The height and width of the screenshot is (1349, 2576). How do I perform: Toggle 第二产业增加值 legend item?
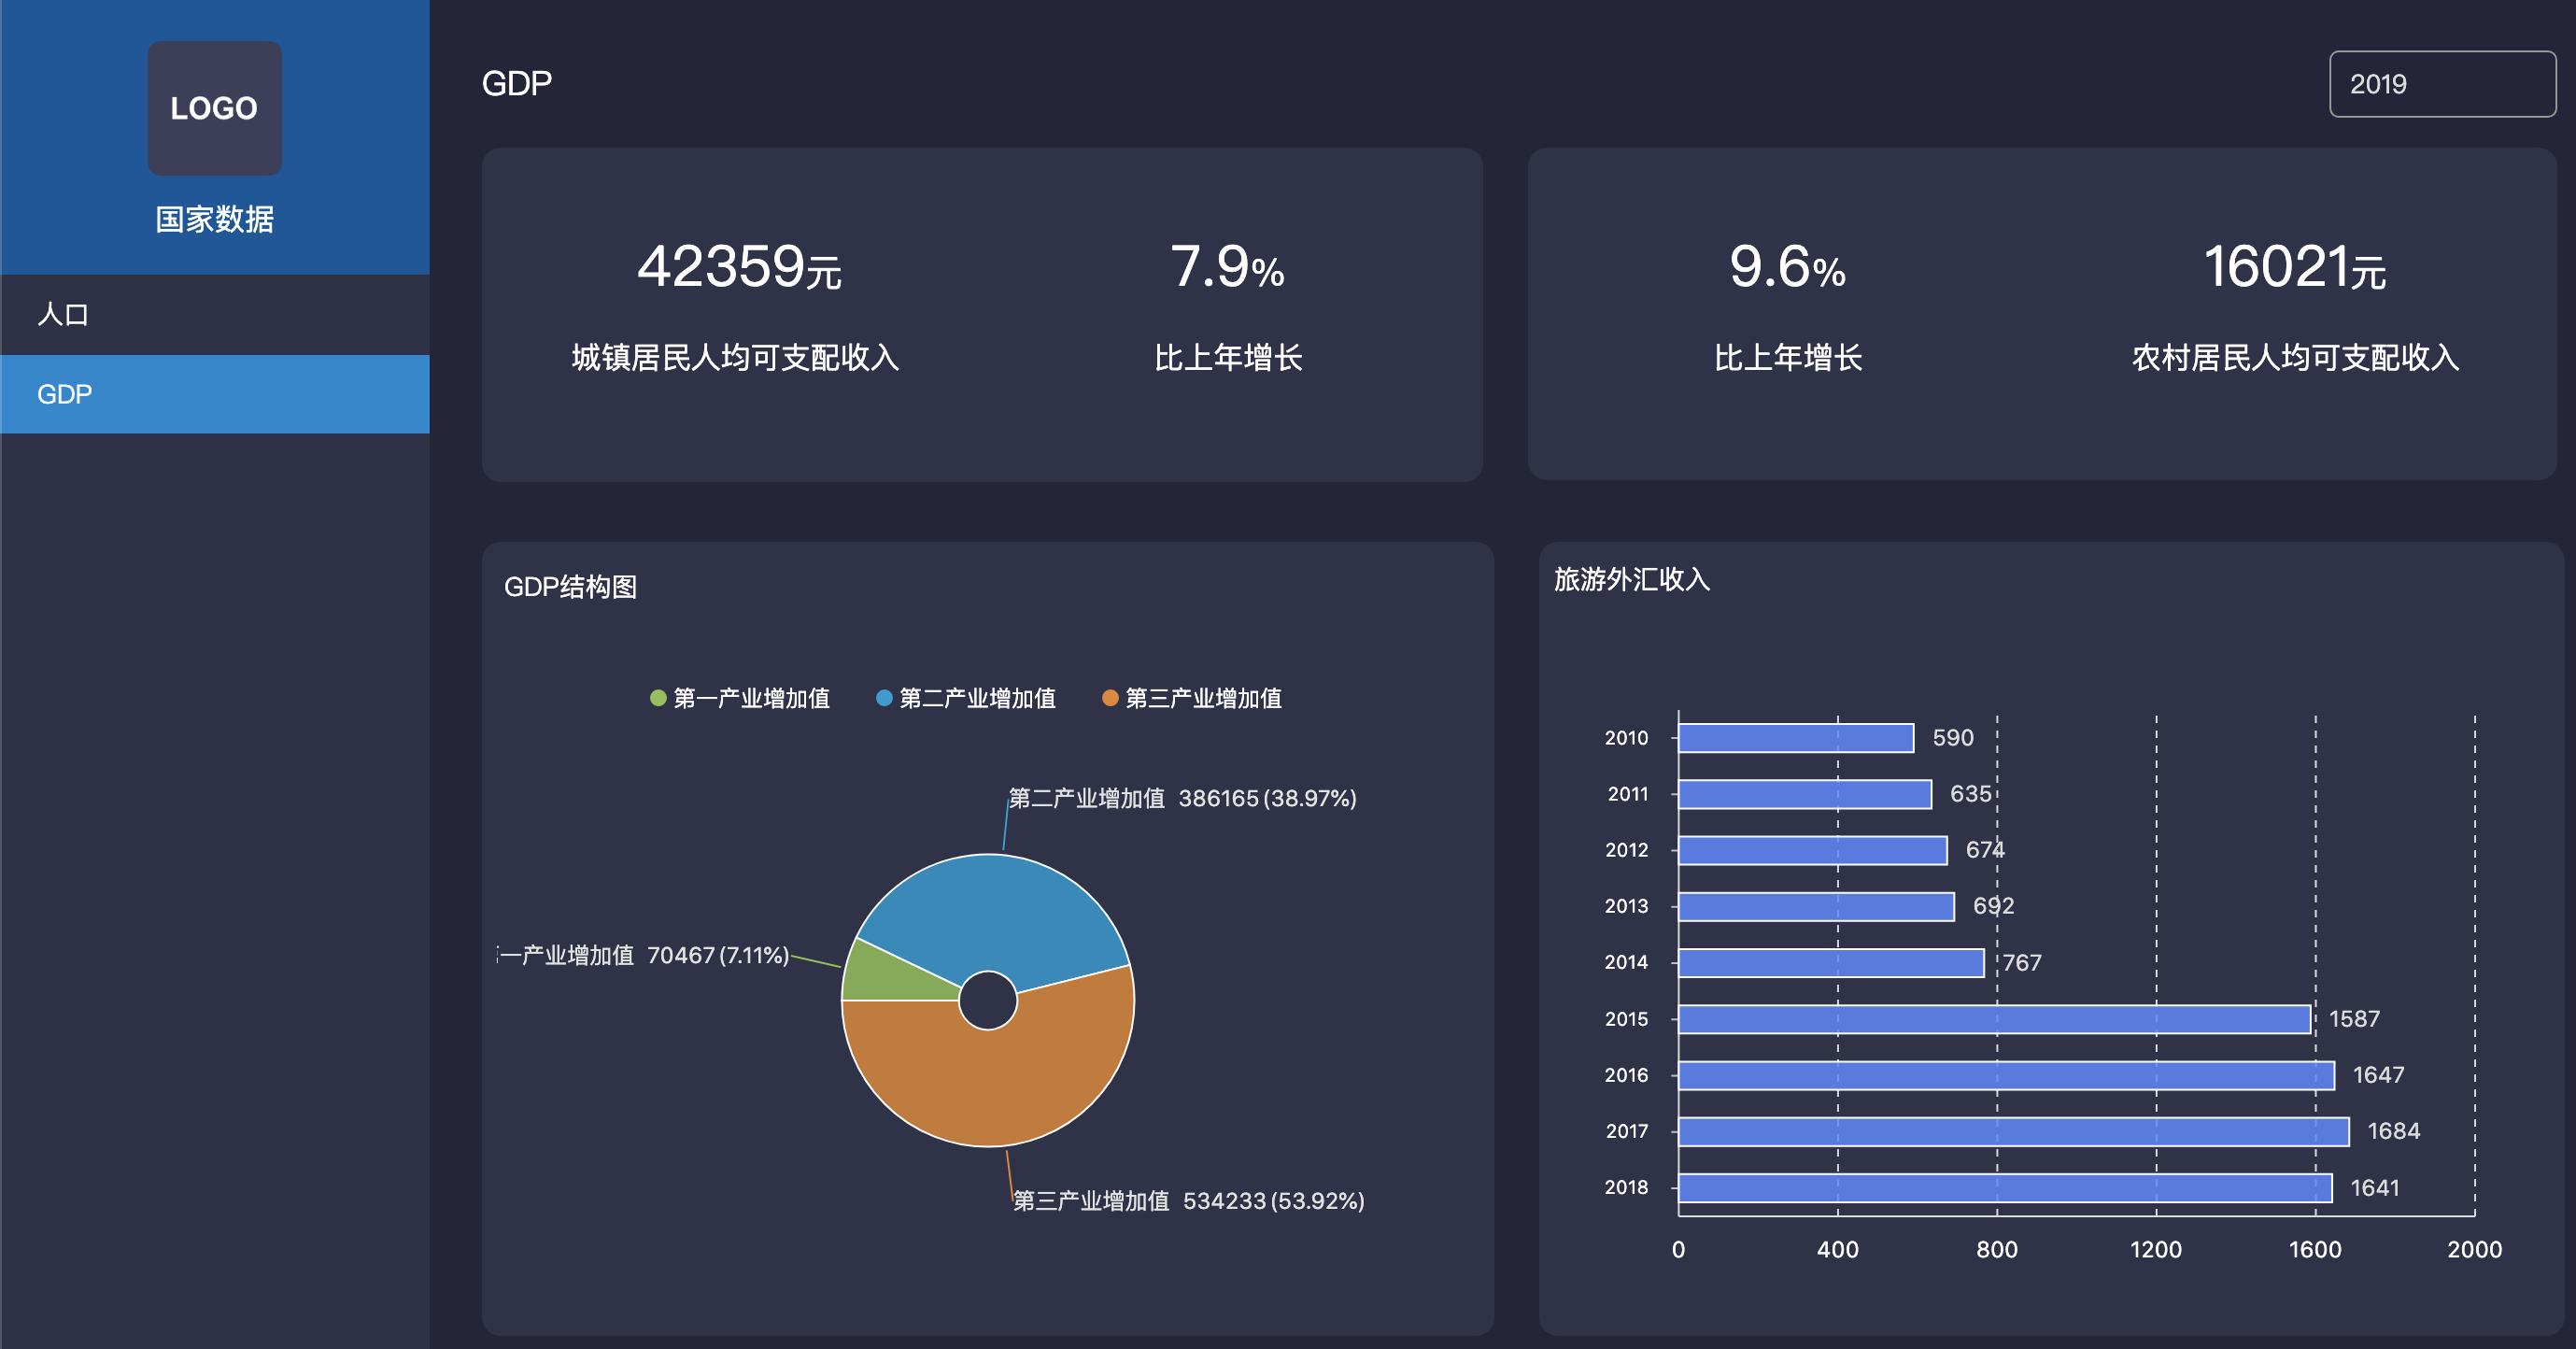click(x=966, y=698)
